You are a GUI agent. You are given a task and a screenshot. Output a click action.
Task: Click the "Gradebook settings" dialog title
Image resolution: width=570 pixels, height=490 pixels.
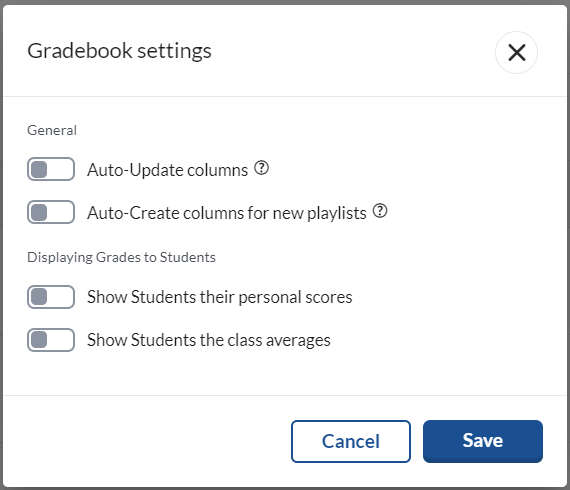click(x=120, y=51)
